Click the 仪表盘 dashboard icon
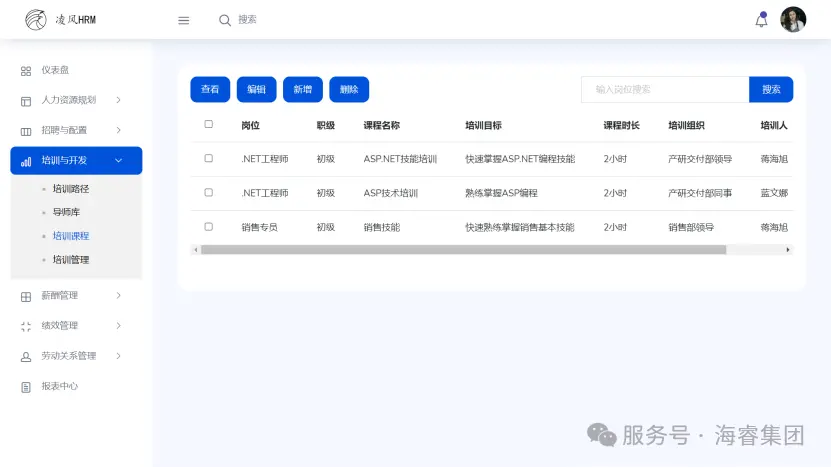Screen dimensions: 831x468 tap(26, 71)
